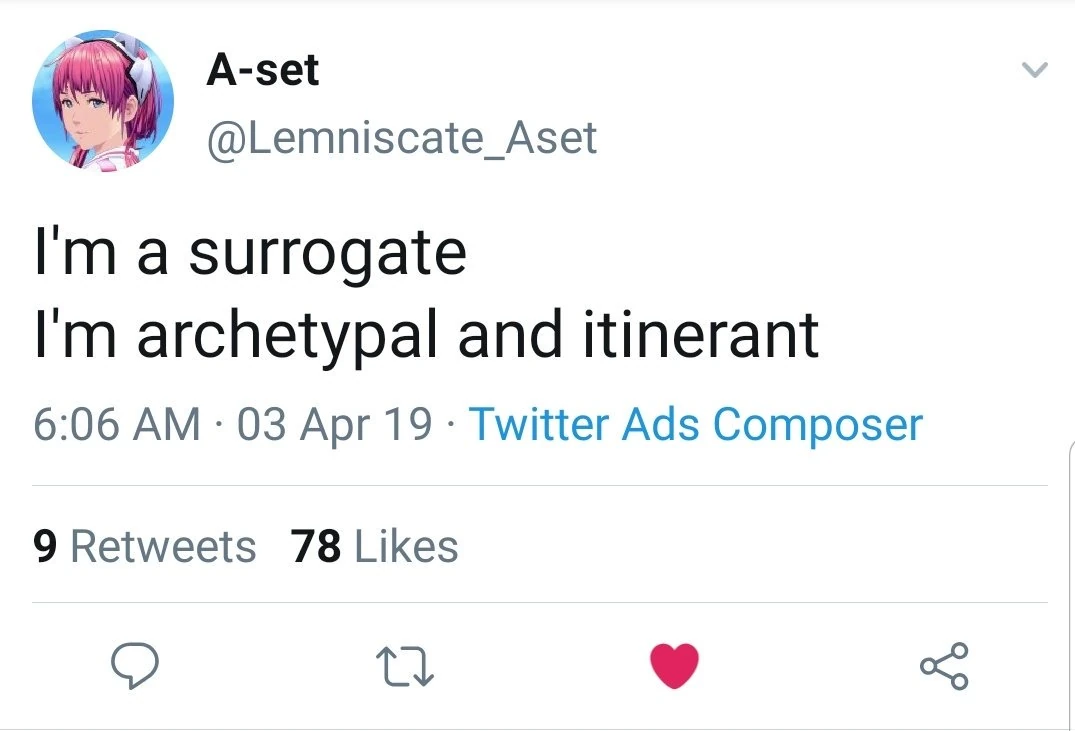This screenshot has width=1075, height=731.
Task: Click the 6:06 AM timestamp
Action: 116,424
